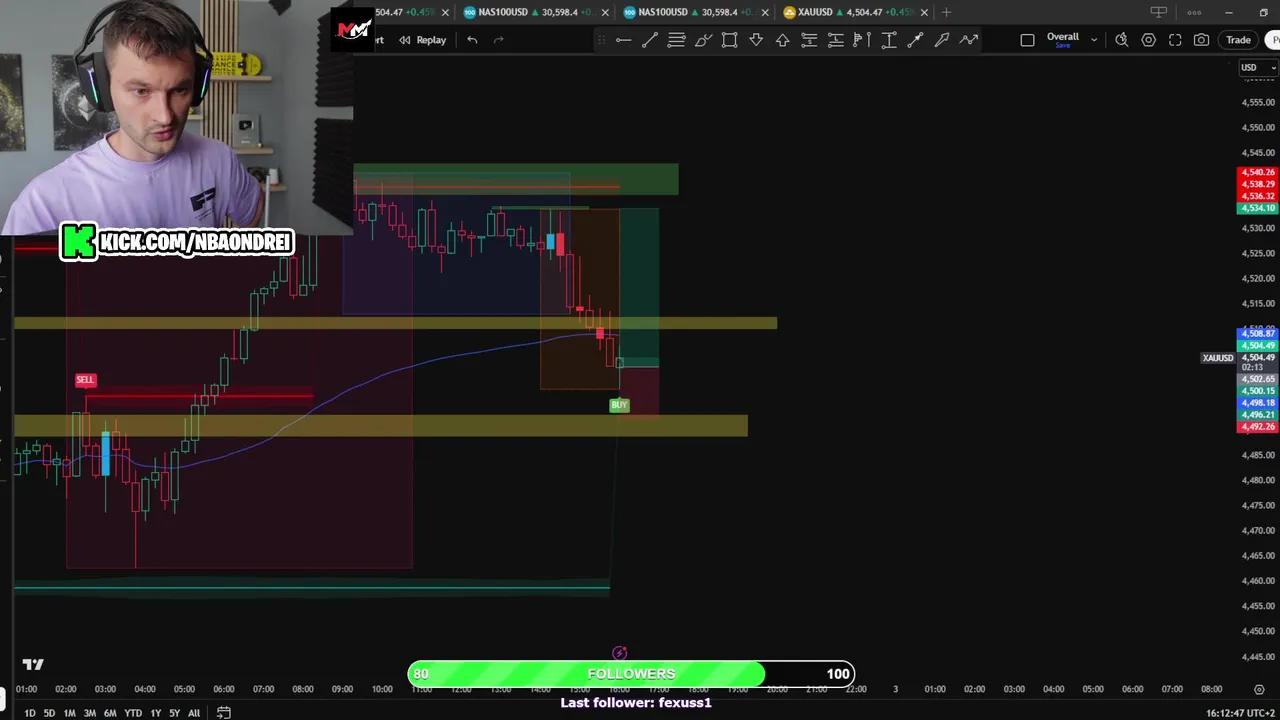The image size is (1280, 720).
Task: Click the green 4,534.10 price label
Action: click(x=1258, y=208)
